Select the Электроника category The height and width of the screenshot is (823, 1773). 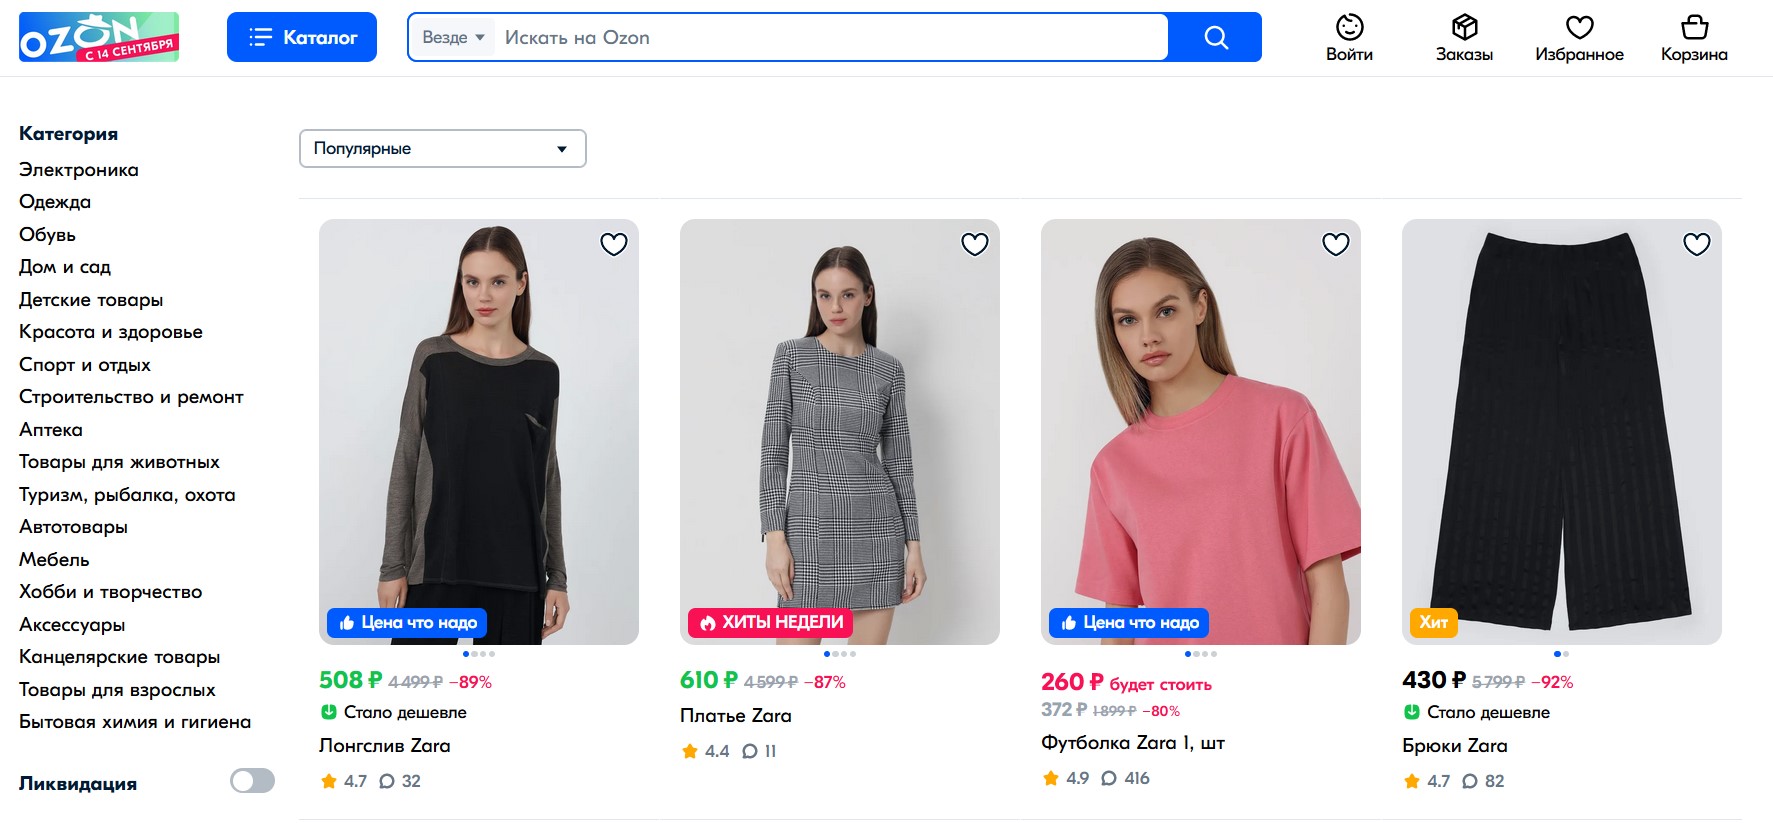click(x=79, y=170)
